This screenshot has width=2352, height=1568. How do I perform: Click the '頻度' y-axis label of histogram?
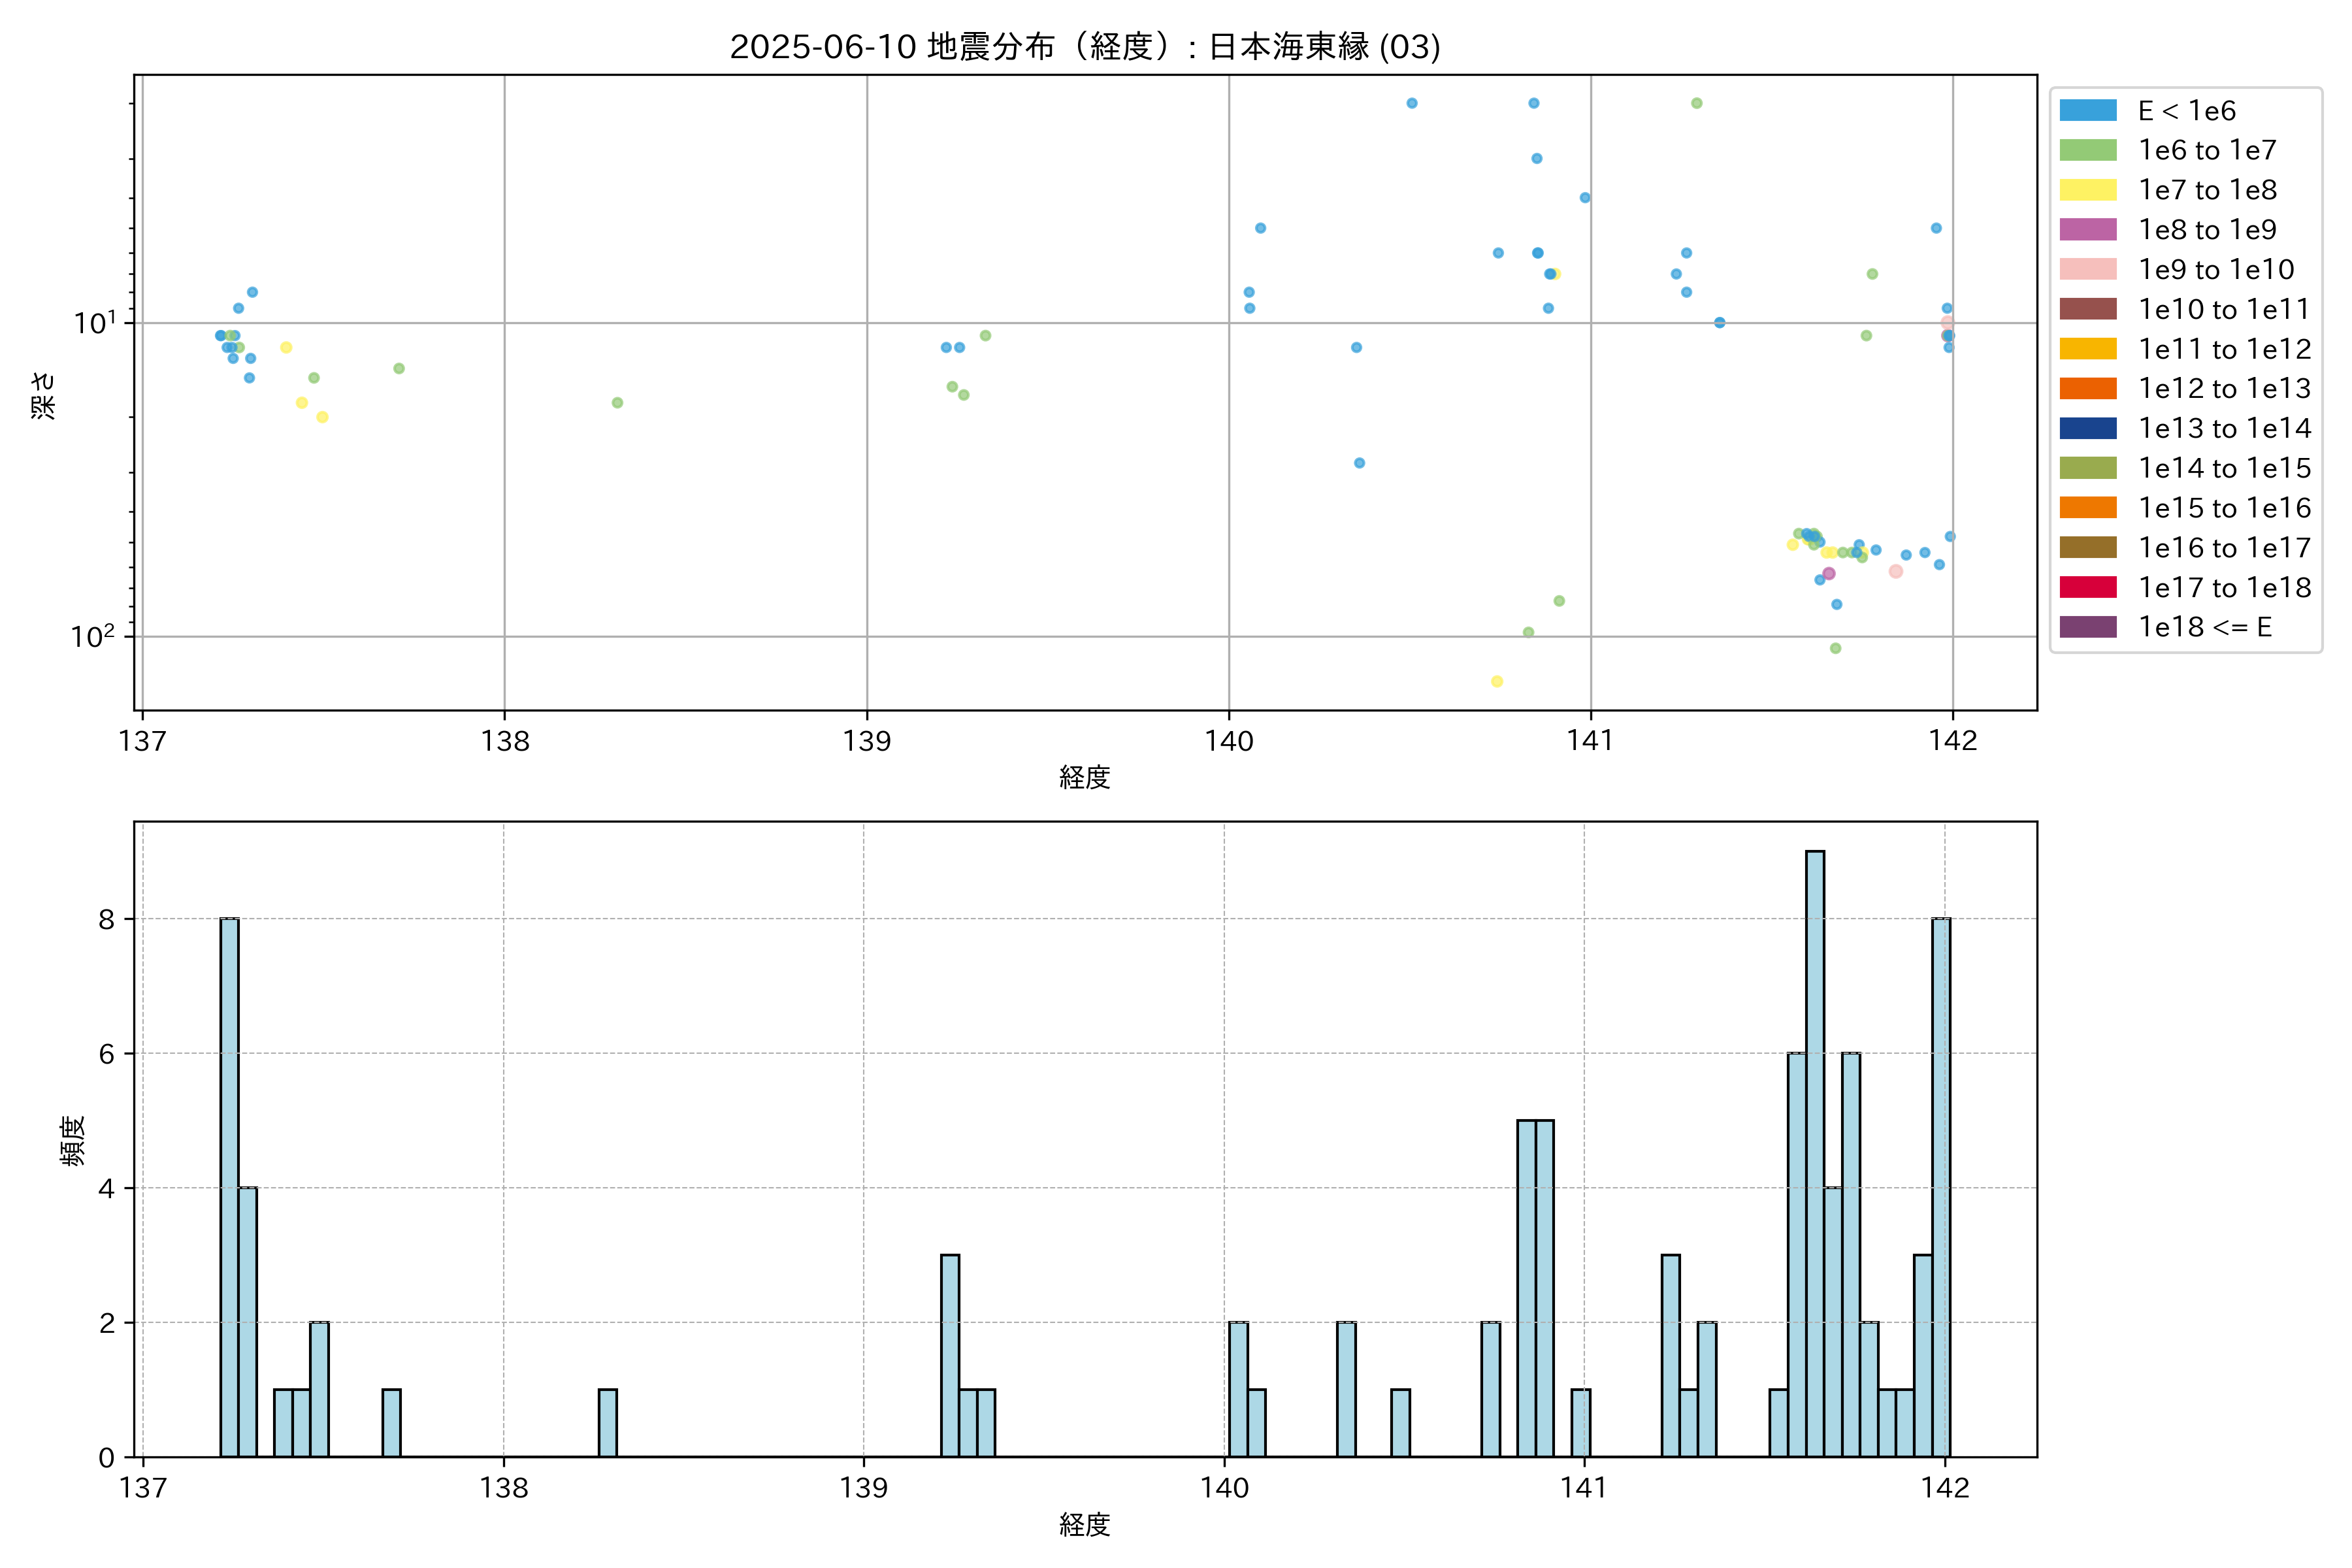pos(72,1140)
